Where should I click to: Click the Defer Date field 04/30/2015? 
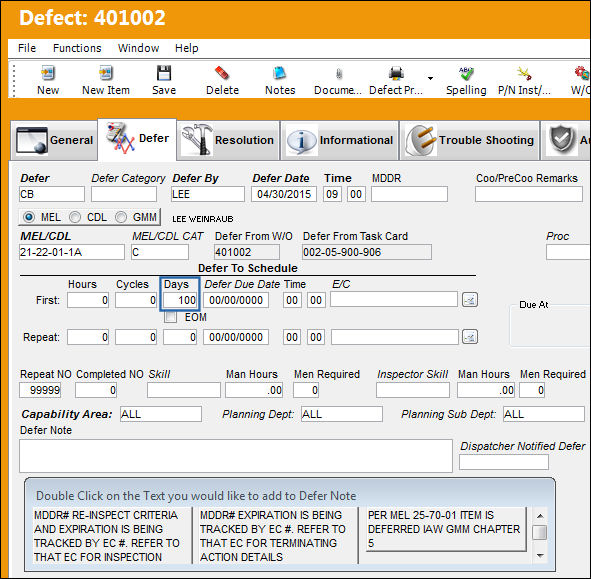(284, 194)
